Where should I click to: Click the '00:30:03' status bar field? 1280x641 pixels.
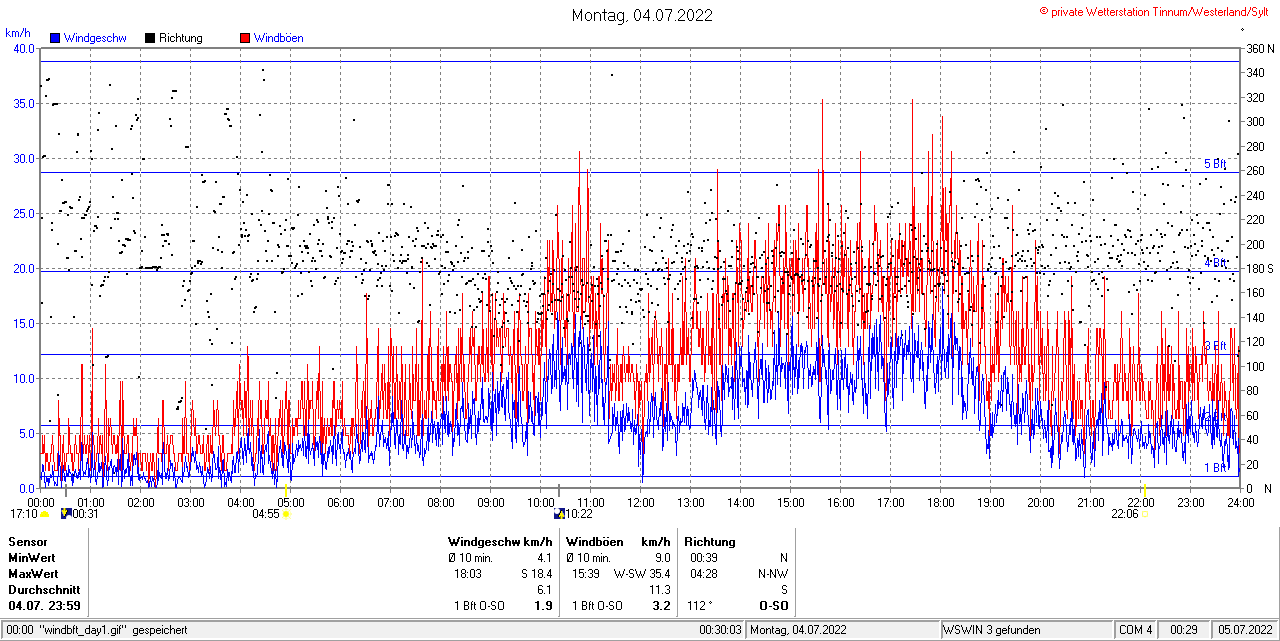coord(721,630)
